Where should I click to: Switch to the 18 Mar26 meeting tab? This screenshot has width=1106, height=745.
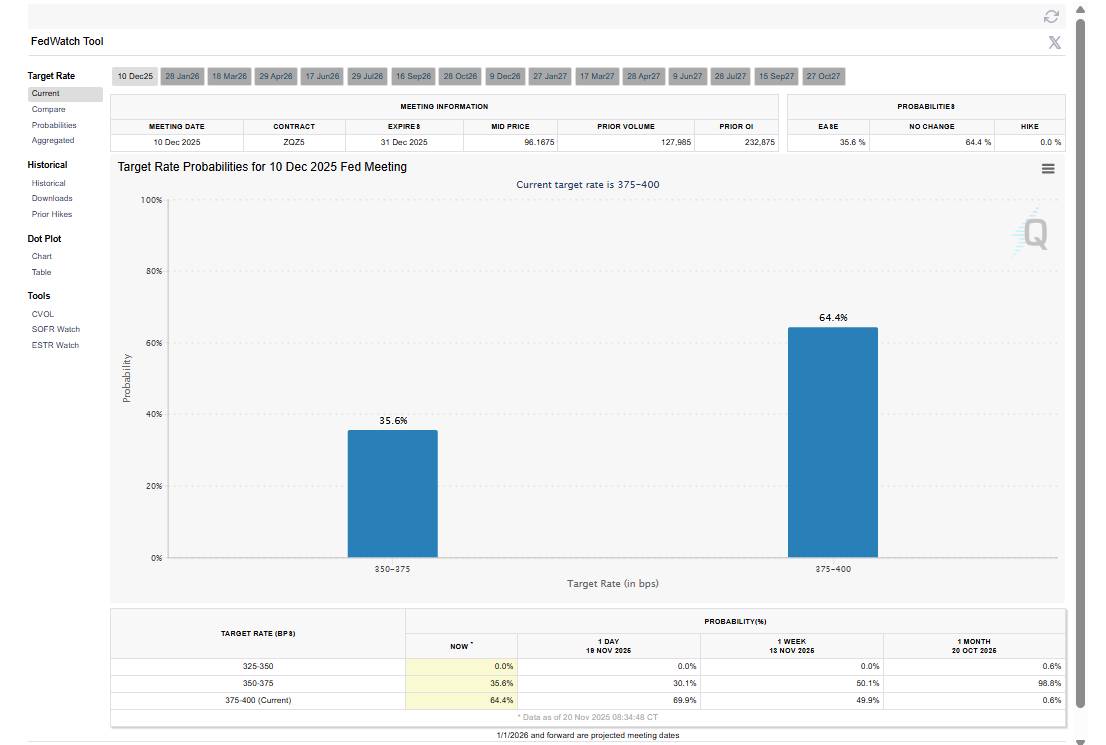tap(229, 76)
